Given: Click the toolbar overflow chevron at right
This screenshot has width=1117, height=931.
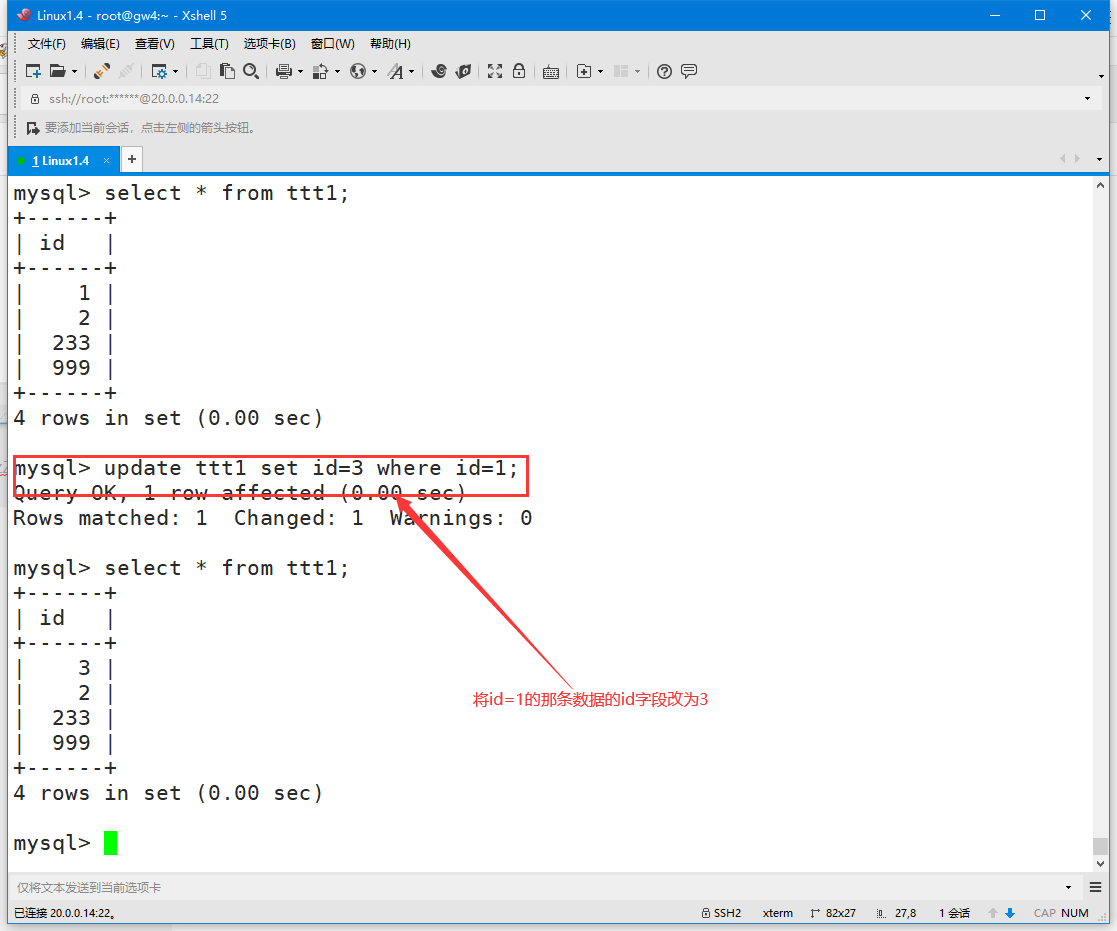Looking at the screenshot, I should 1101,76.
